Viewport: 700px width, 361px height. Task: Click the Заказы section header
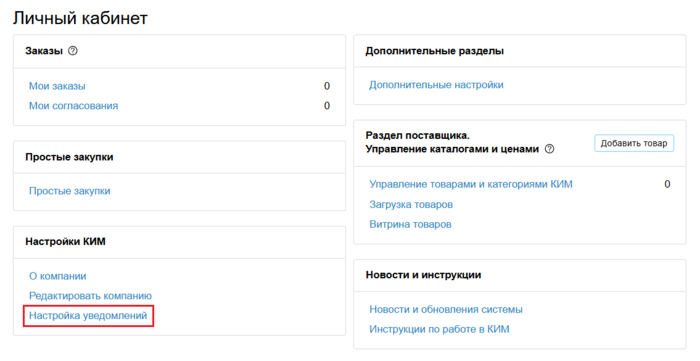point(44,51)
